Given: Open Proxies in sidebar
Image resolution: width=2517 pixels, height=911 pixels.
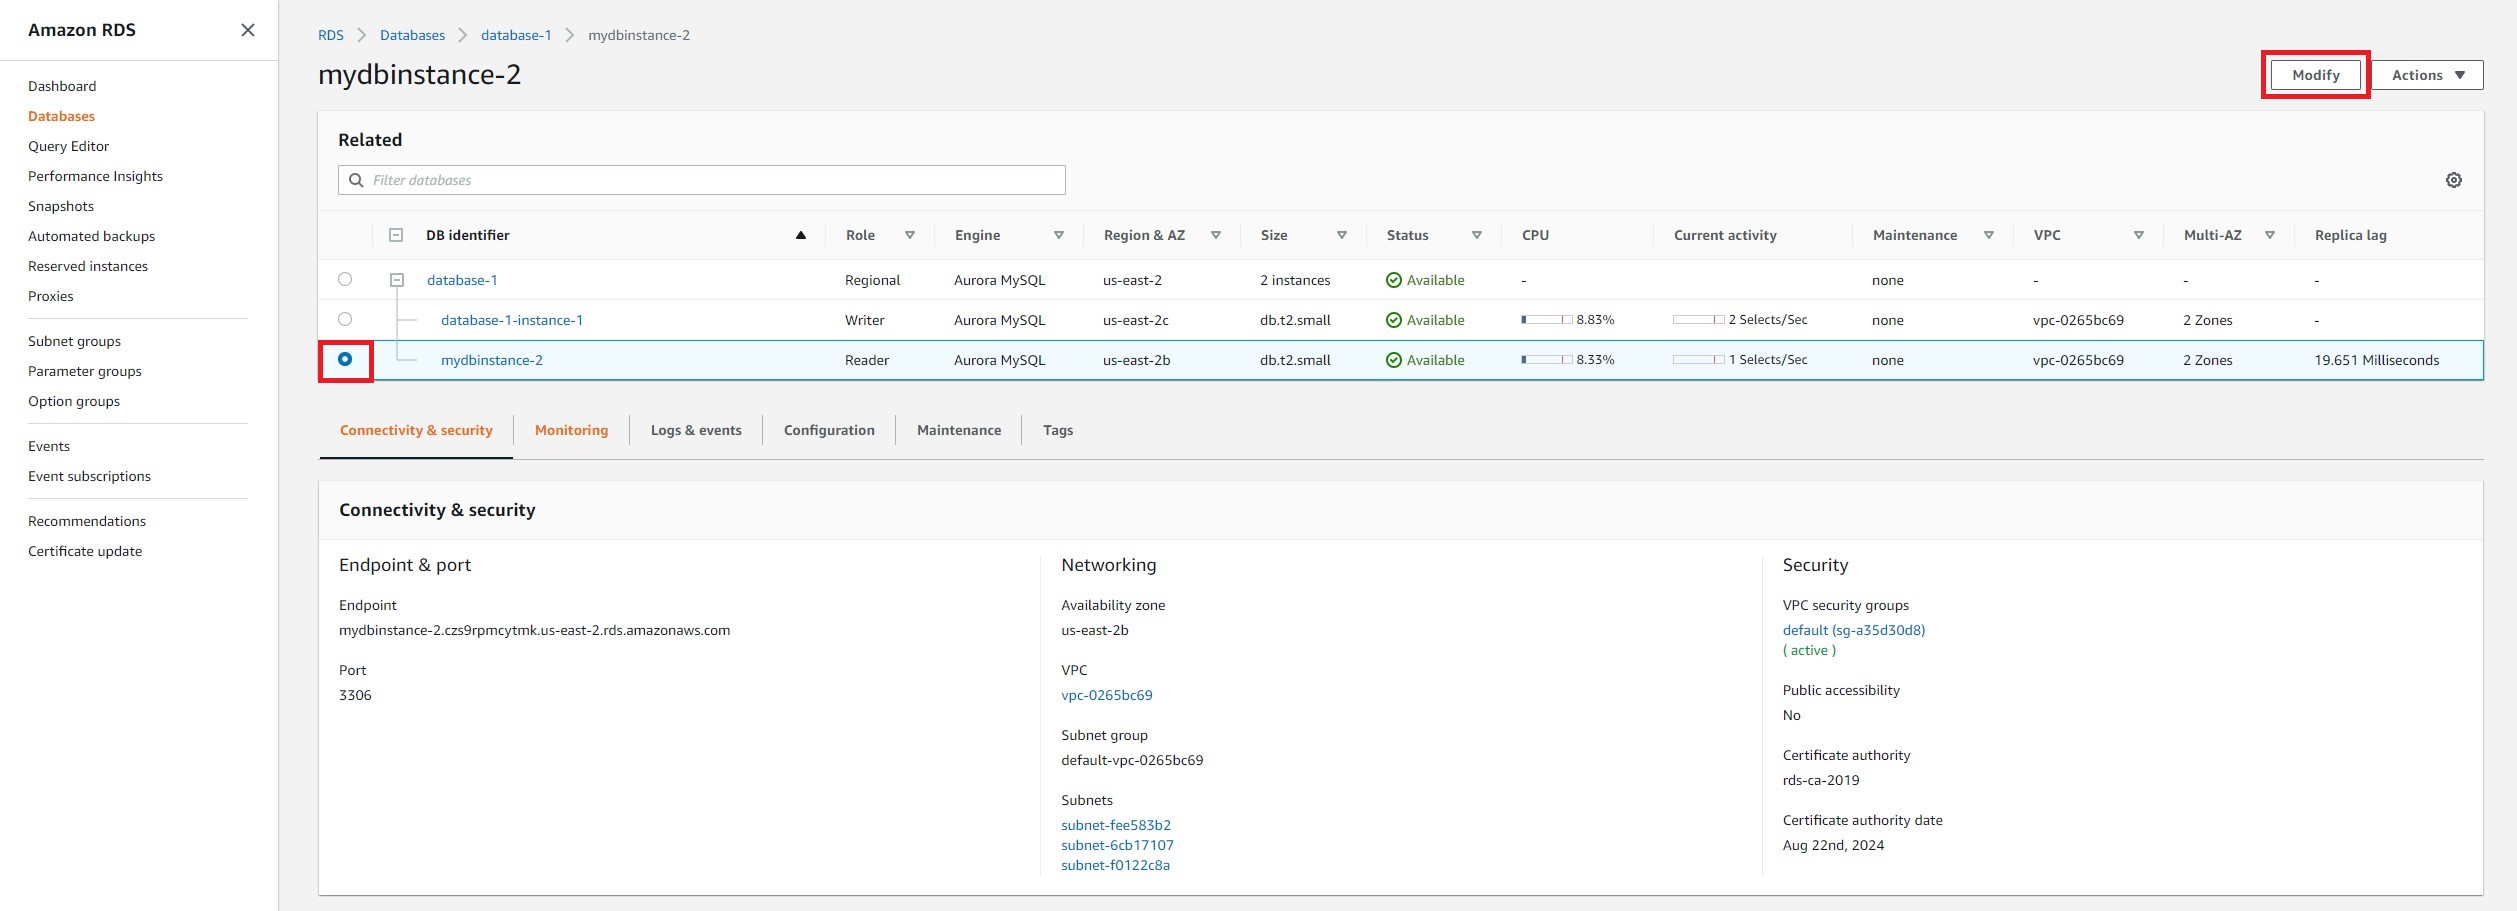Looking at the screenshot, I should click(x=51, y=296).
